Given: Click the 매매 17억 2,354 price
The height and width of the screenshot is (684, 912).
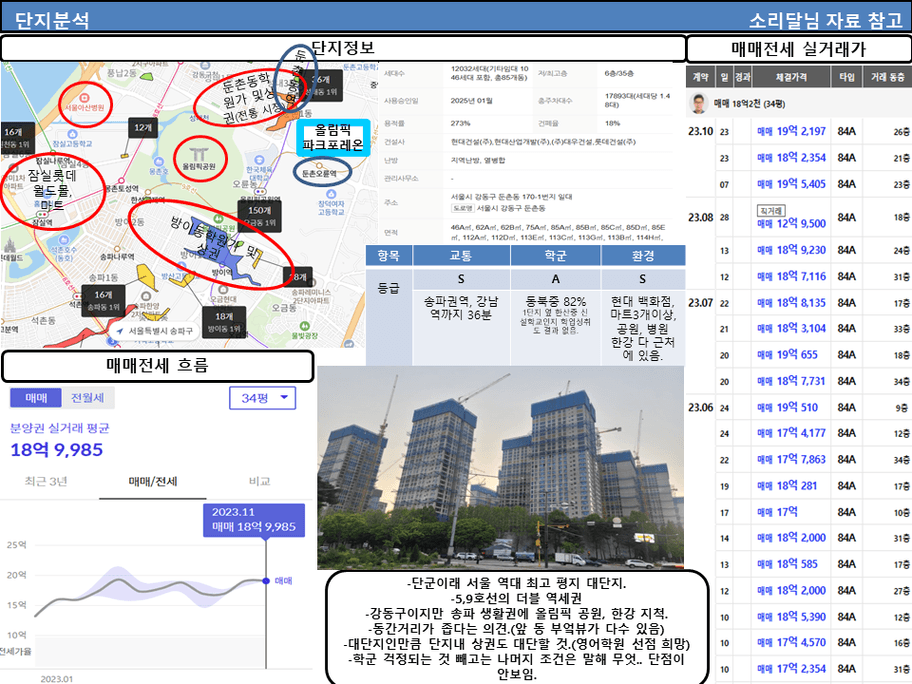Looking at the screenshot, I should click(791, 669).
